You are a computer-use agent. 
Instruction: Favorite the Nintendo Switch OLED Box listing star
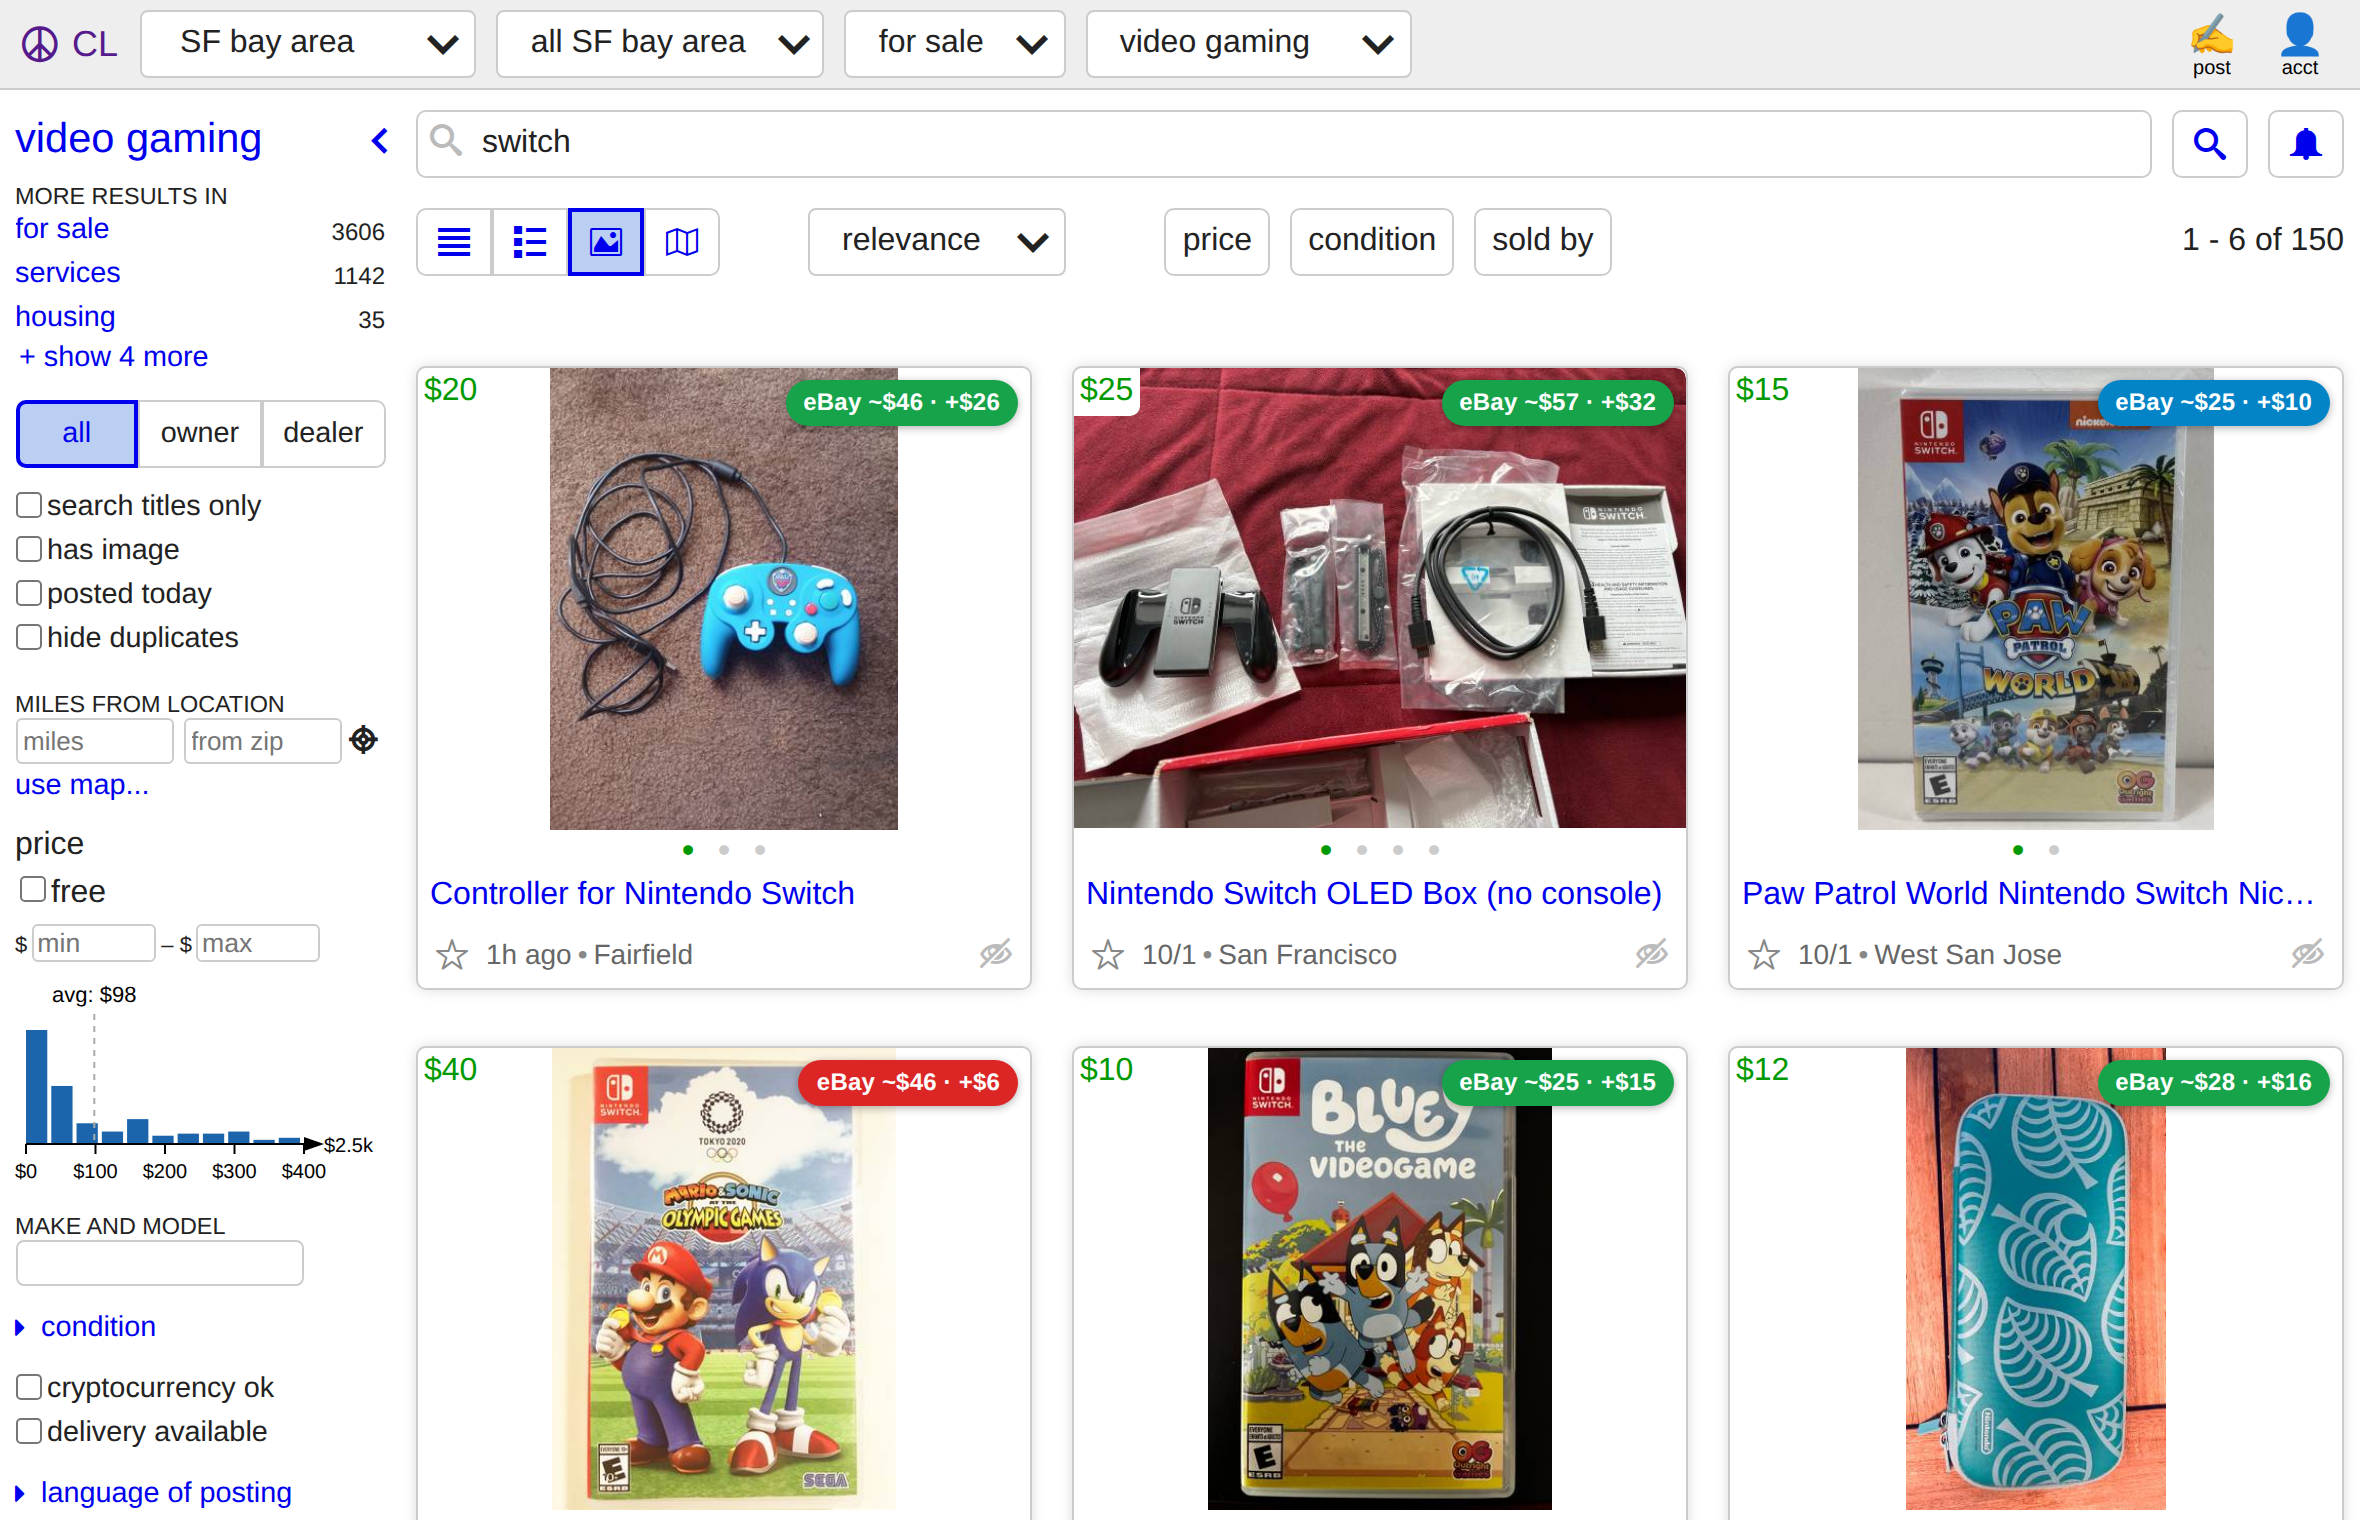(1108, 955)
